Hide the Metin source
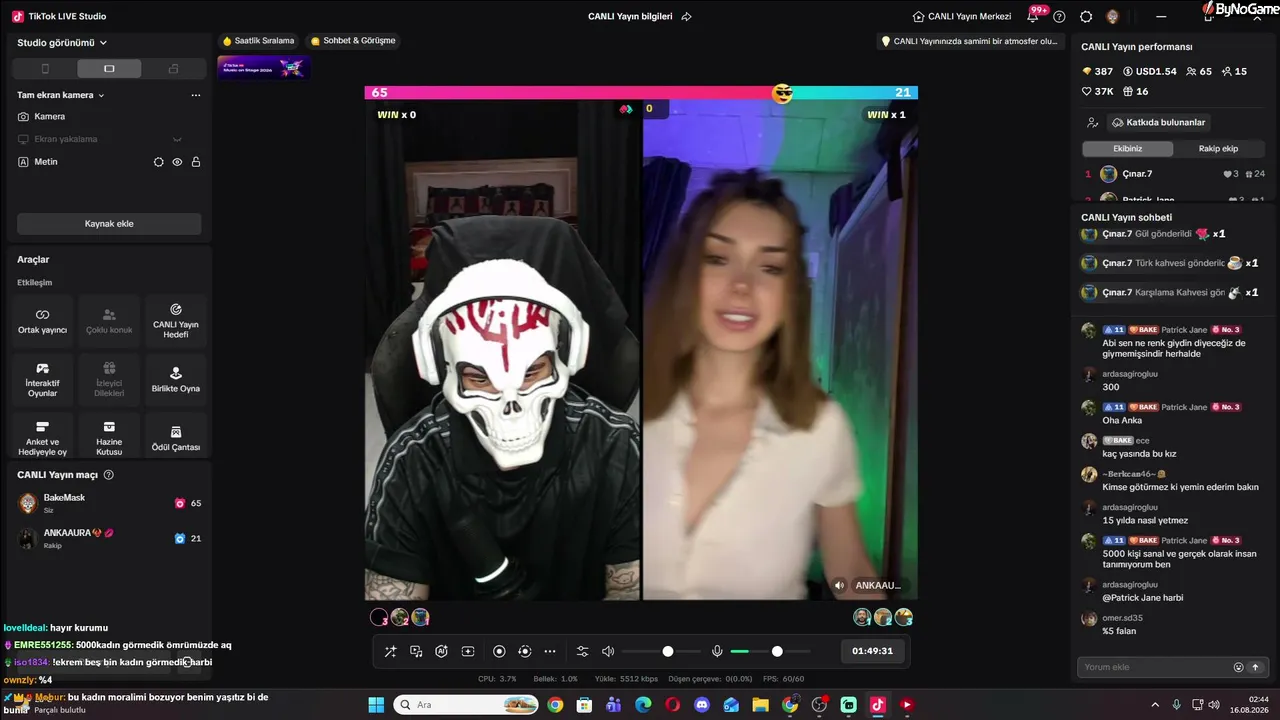Image resolution: width=1280 pixels, height=720 pixels. point(177,162)
